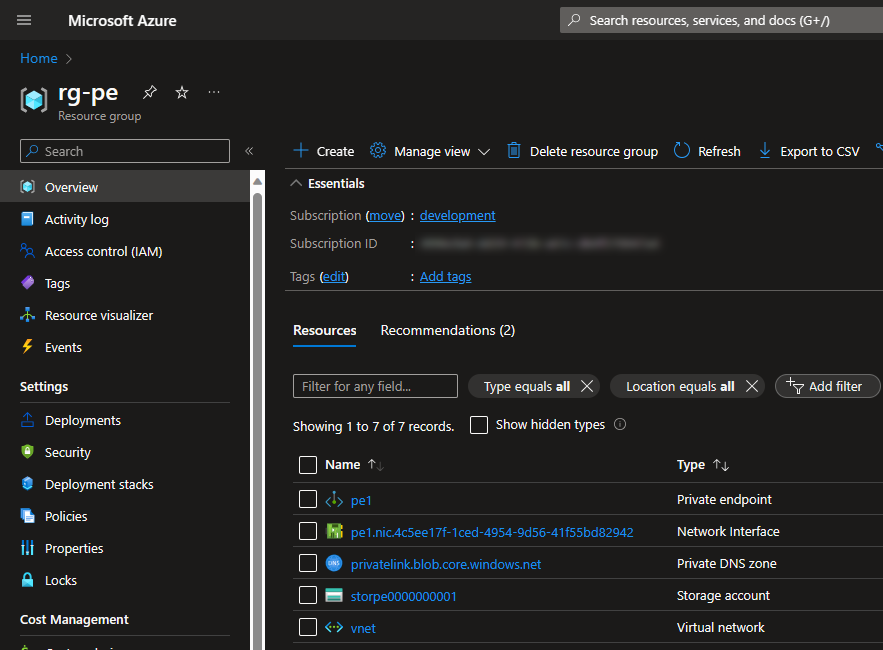This screenshot has width=883, height=650.
Task: Go to Home breadcrumb
Action: click(x=38, y=58)
